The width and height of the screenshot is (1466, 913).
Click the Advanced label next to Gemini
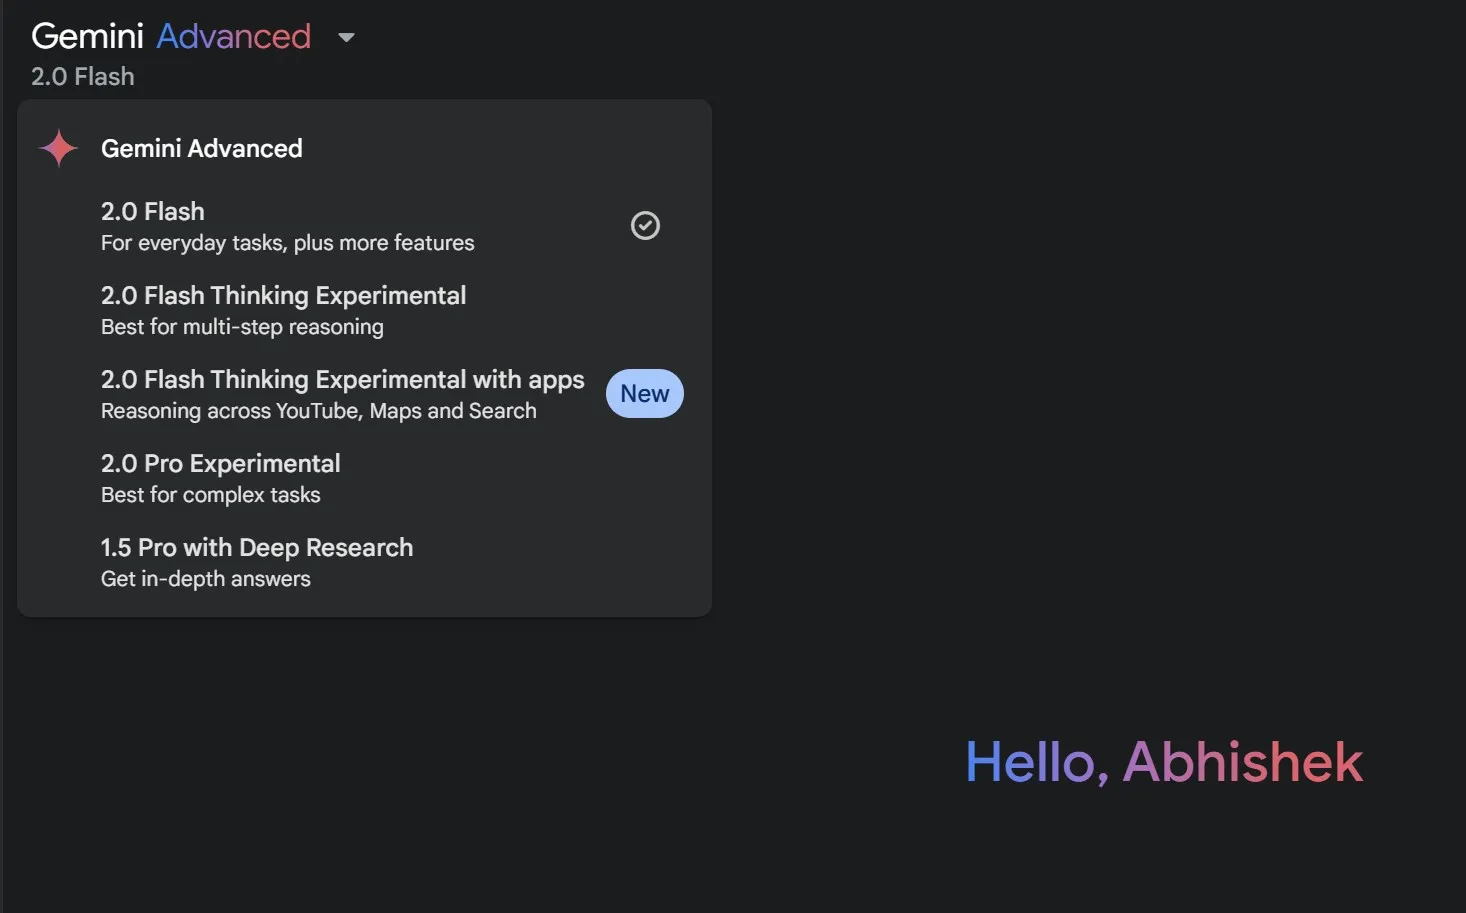point(232,35)
